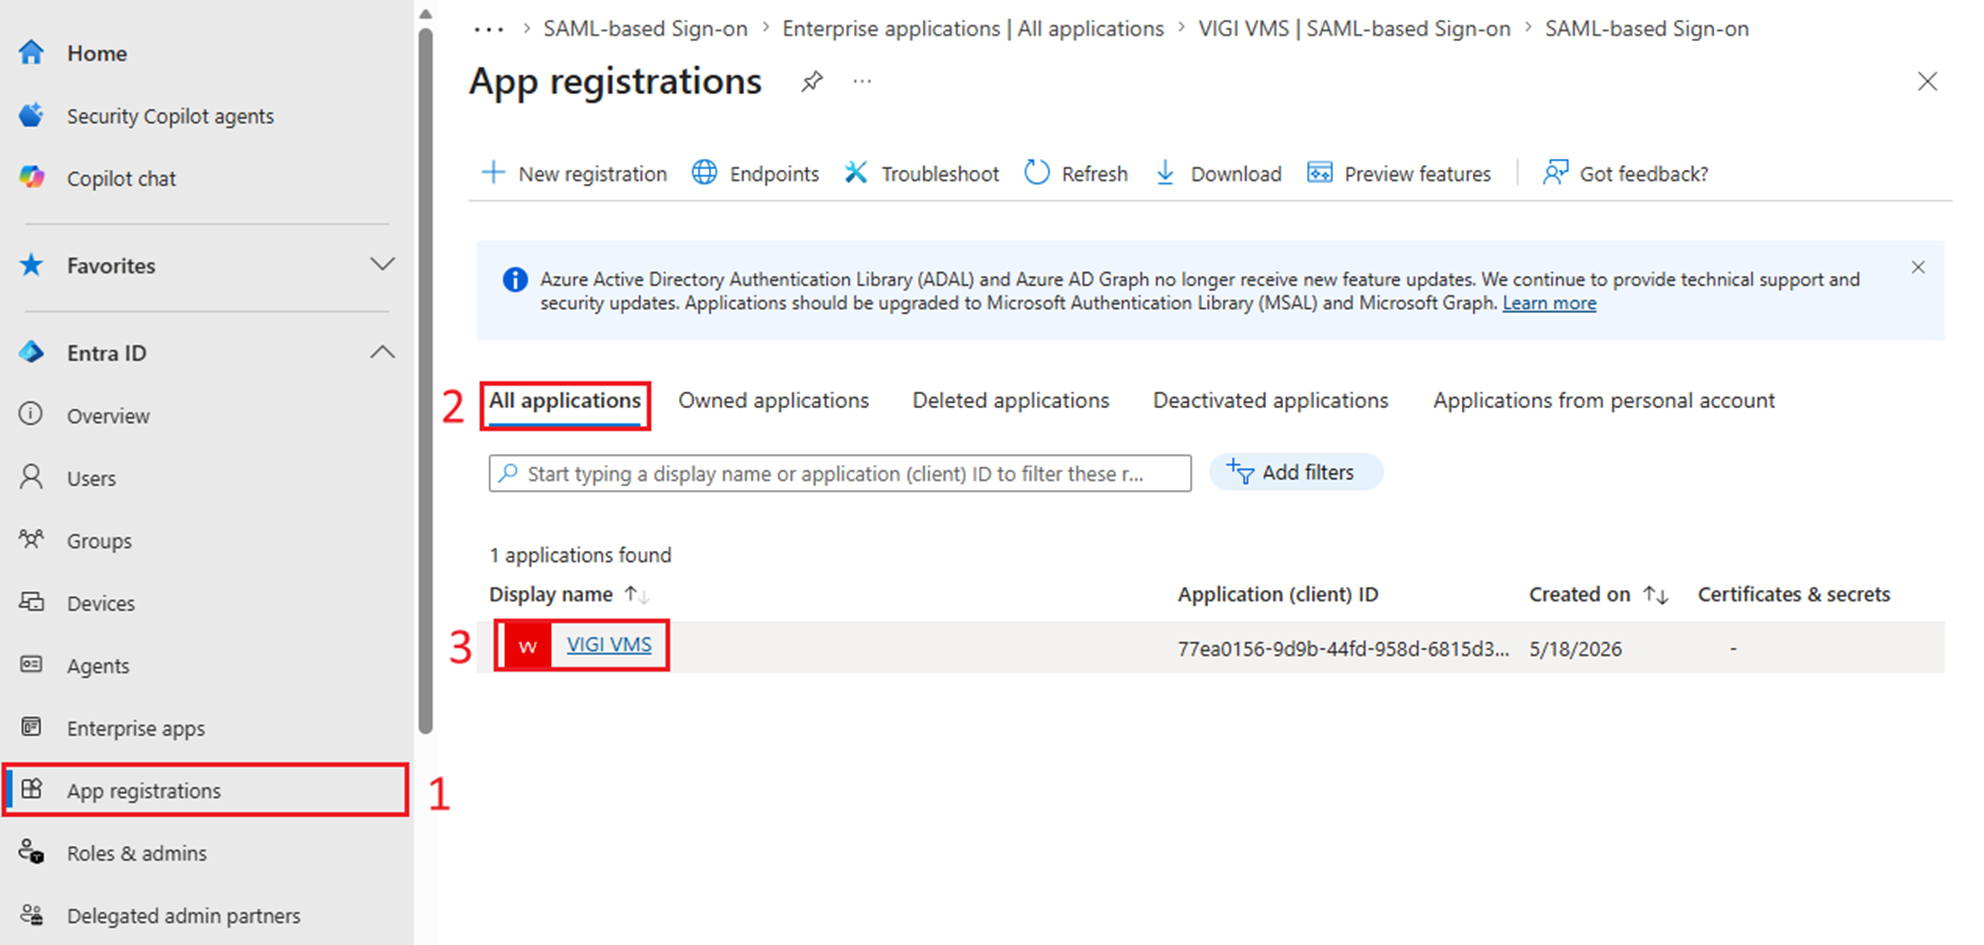
Task: Open Endpoints
Action: pyautogui.click(x=755, y=173)
